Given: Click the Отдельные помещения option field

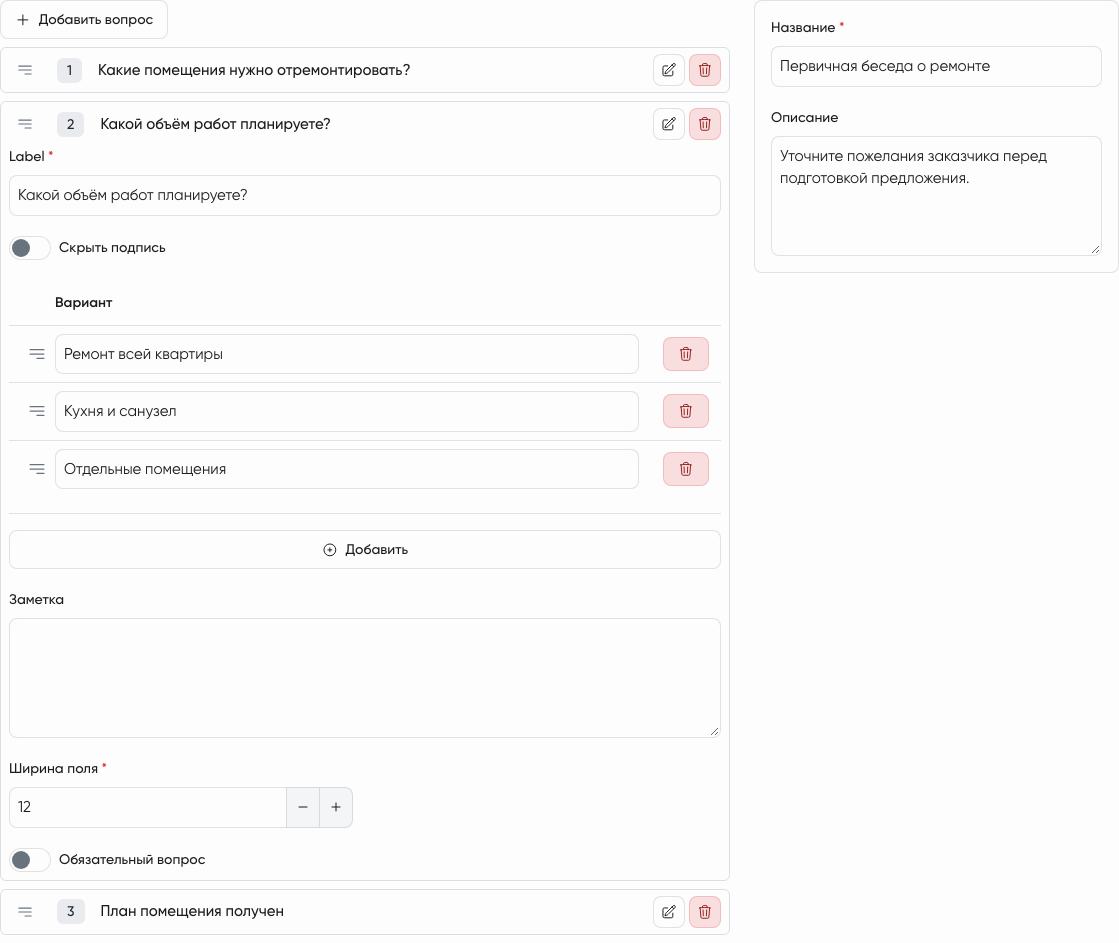Looking at the screenshot, I should pos(347,469).
